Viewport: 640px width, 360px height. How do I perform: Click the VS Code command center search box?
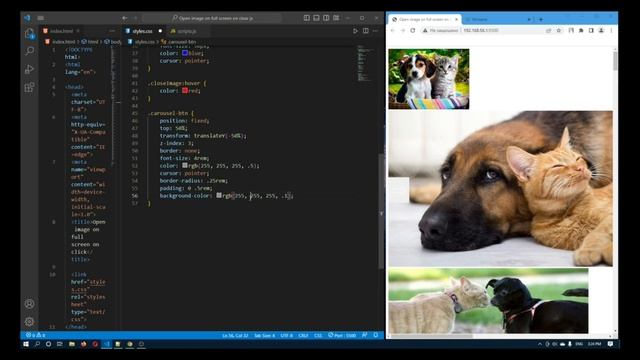(x=212, y=18)
